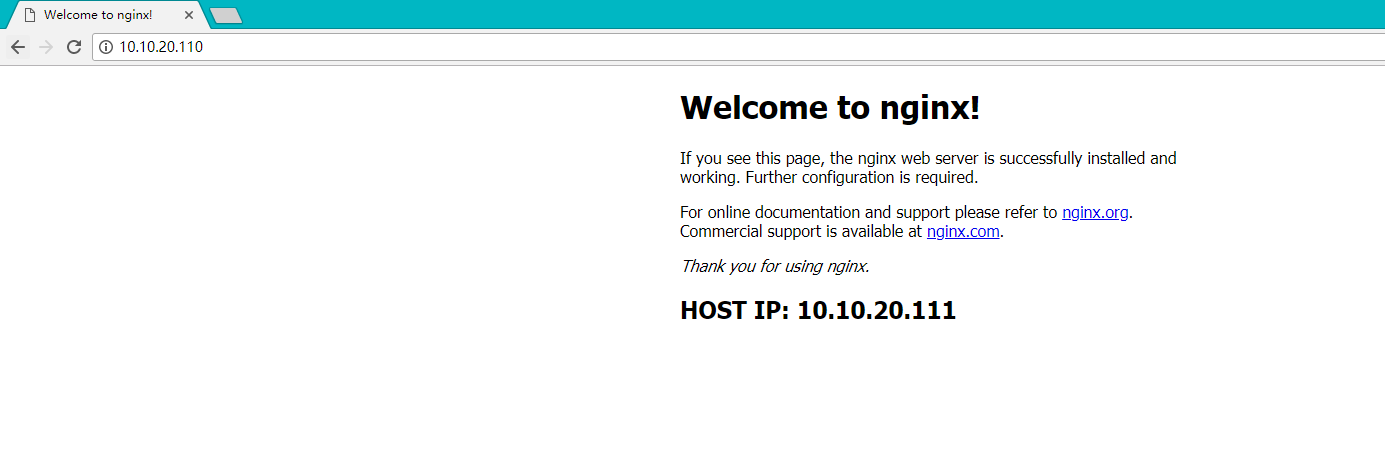Viewport: 1385px width, 456px height.
Task: Reload the page with the refresh icon
Action: click(74, 47)
